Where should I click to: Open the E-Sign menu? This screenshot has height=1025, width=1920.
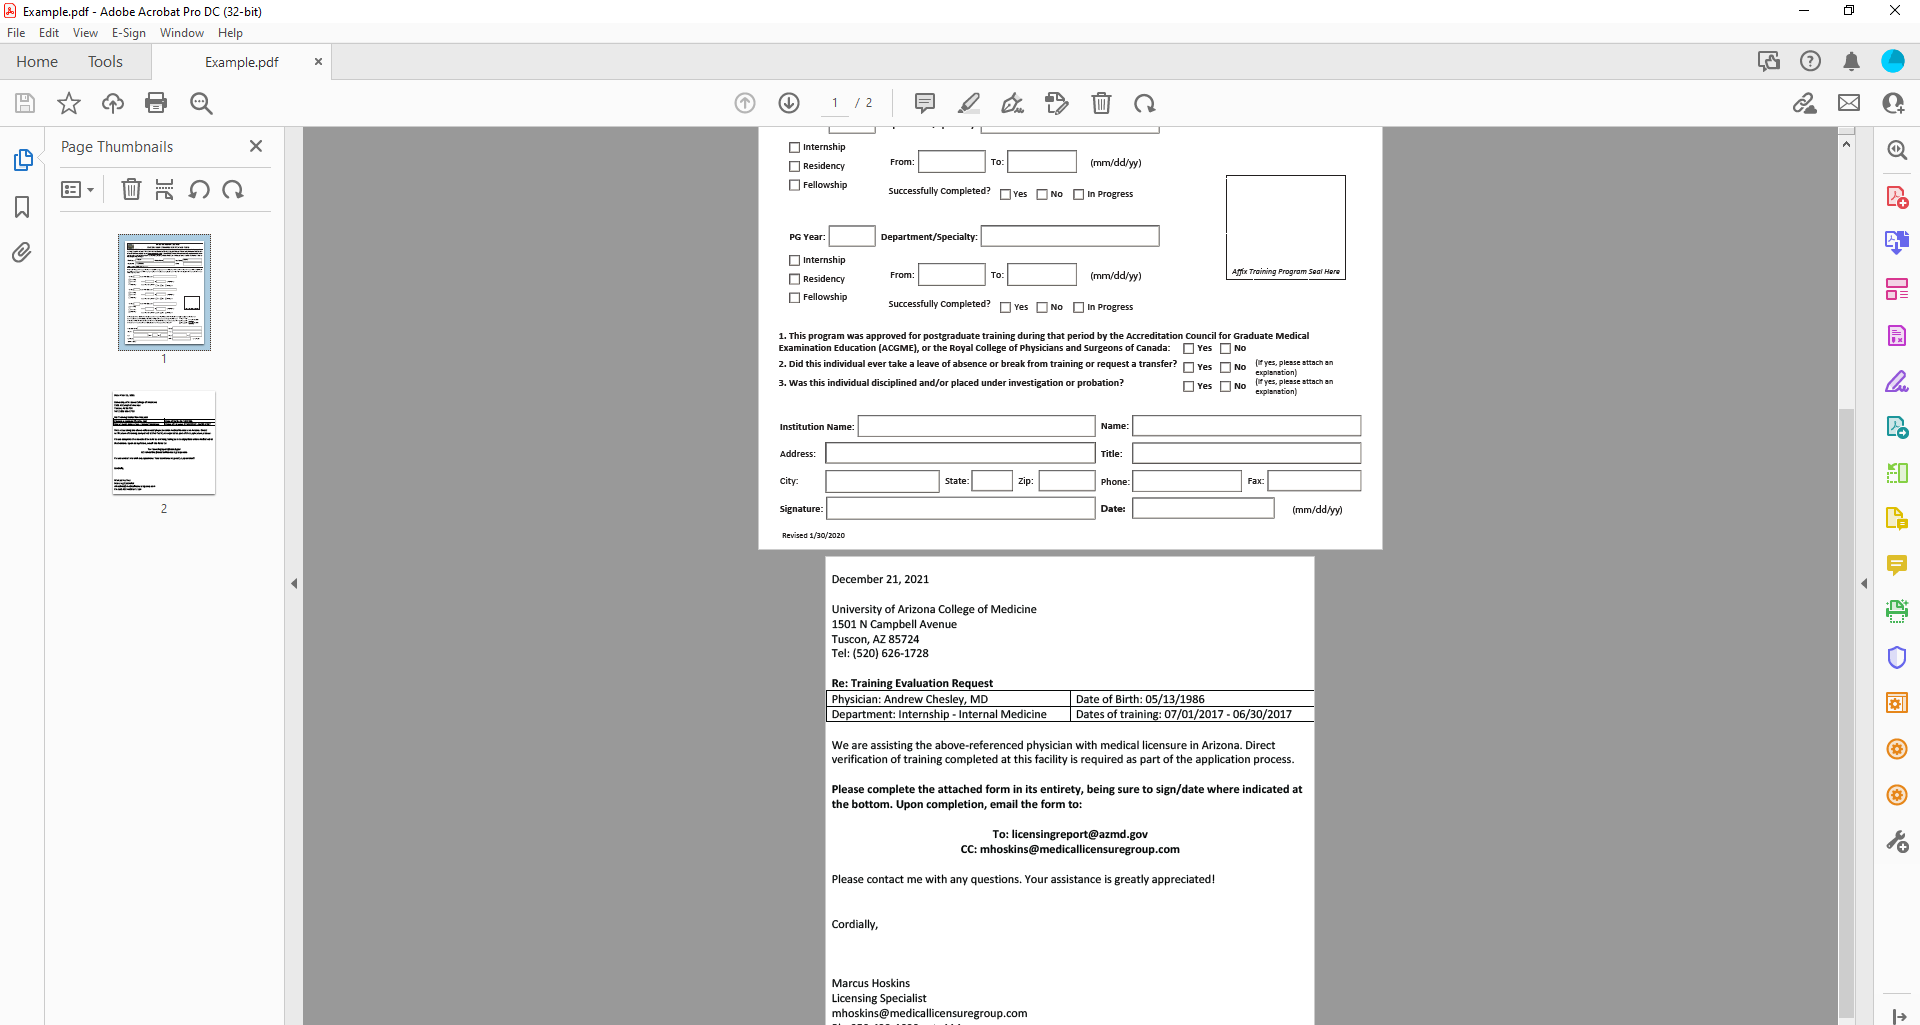129,32
